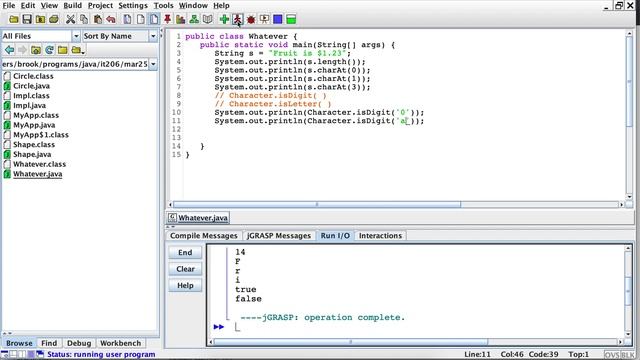Click the green UML class diagram icon
640x360 pixels.
(194, 19)
